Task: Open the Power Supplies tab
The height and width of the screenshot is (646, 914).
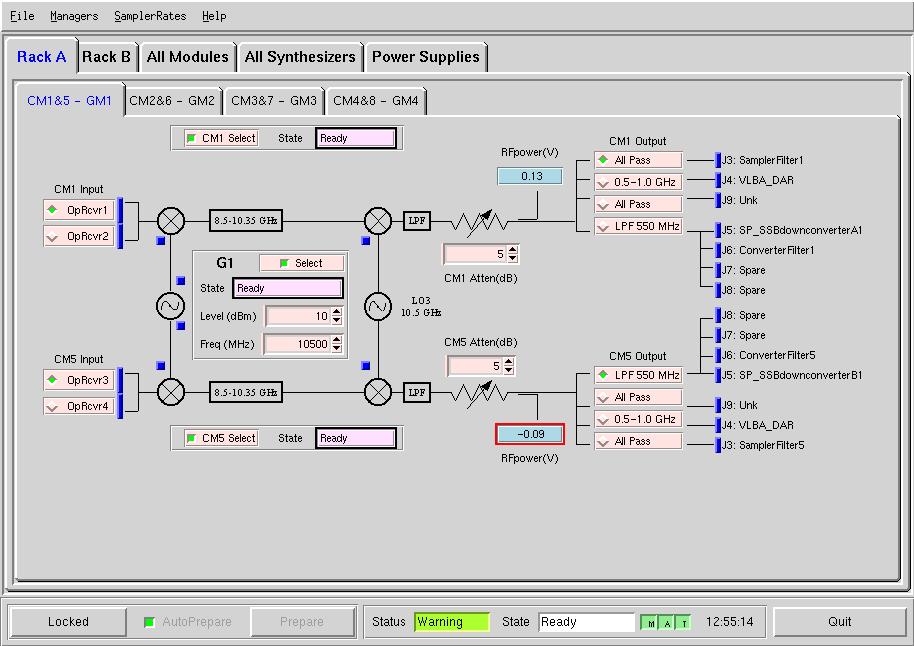Action: tap(426, 57)
